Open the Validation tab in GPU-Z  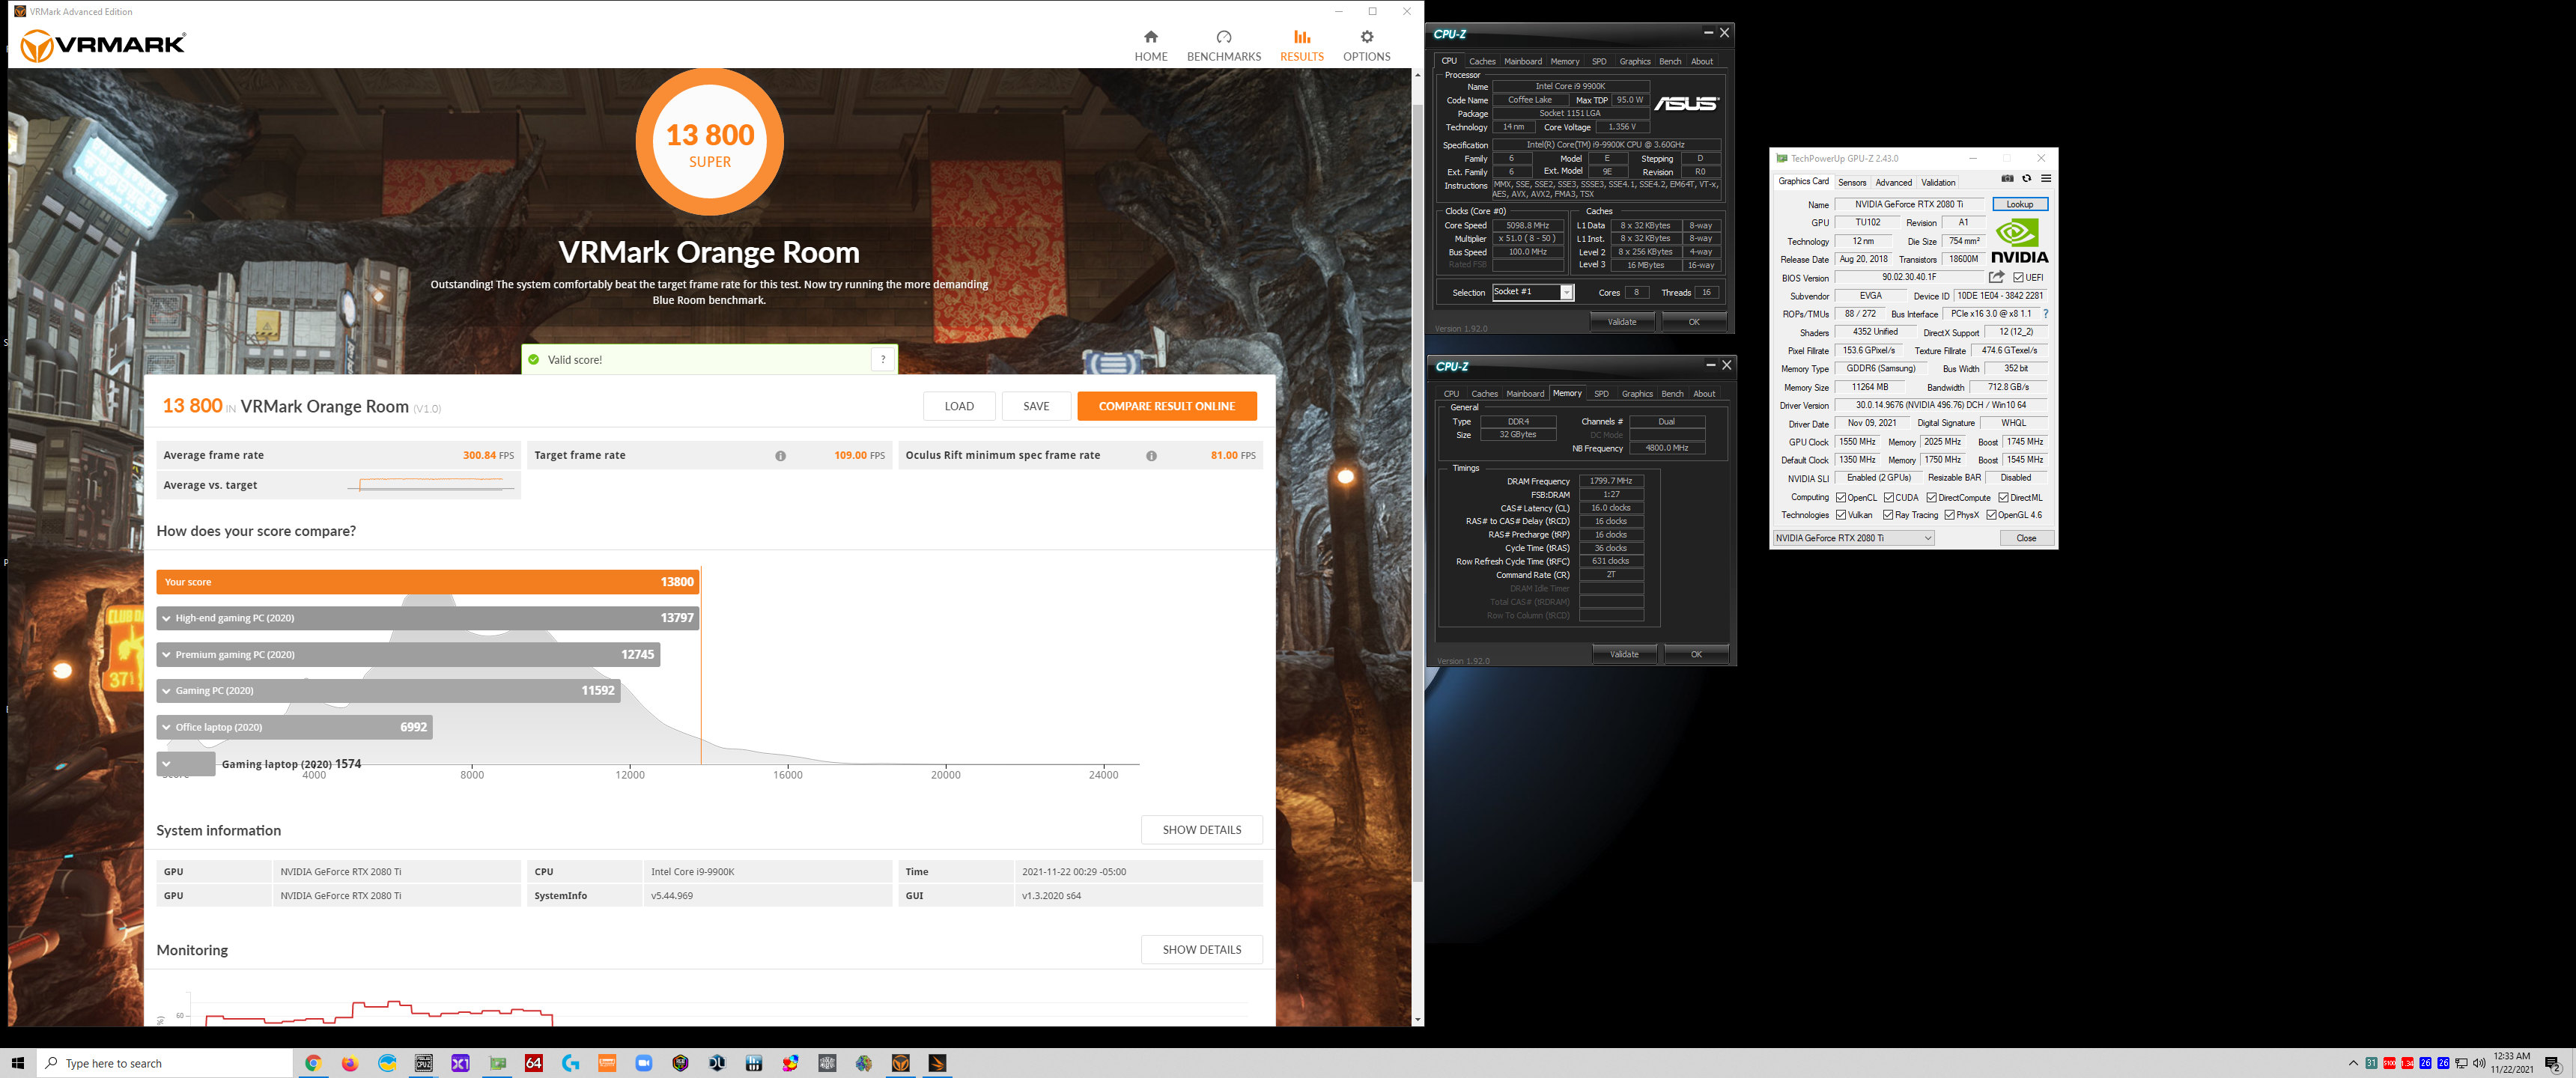click(x=1938, y=183)
